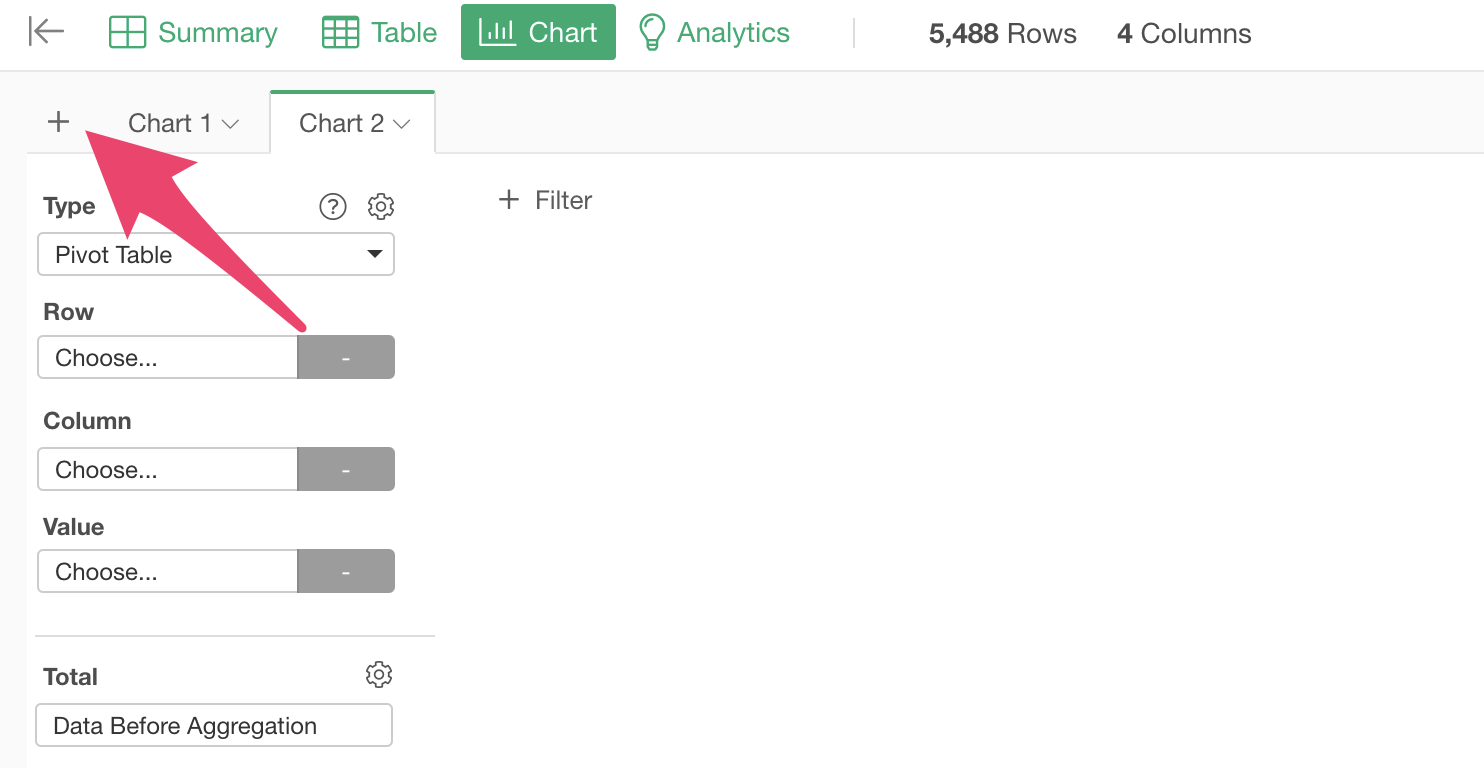Switch to the Chart 1 tab
This screenshot has height=768, width=1484.
pos(170,123)
